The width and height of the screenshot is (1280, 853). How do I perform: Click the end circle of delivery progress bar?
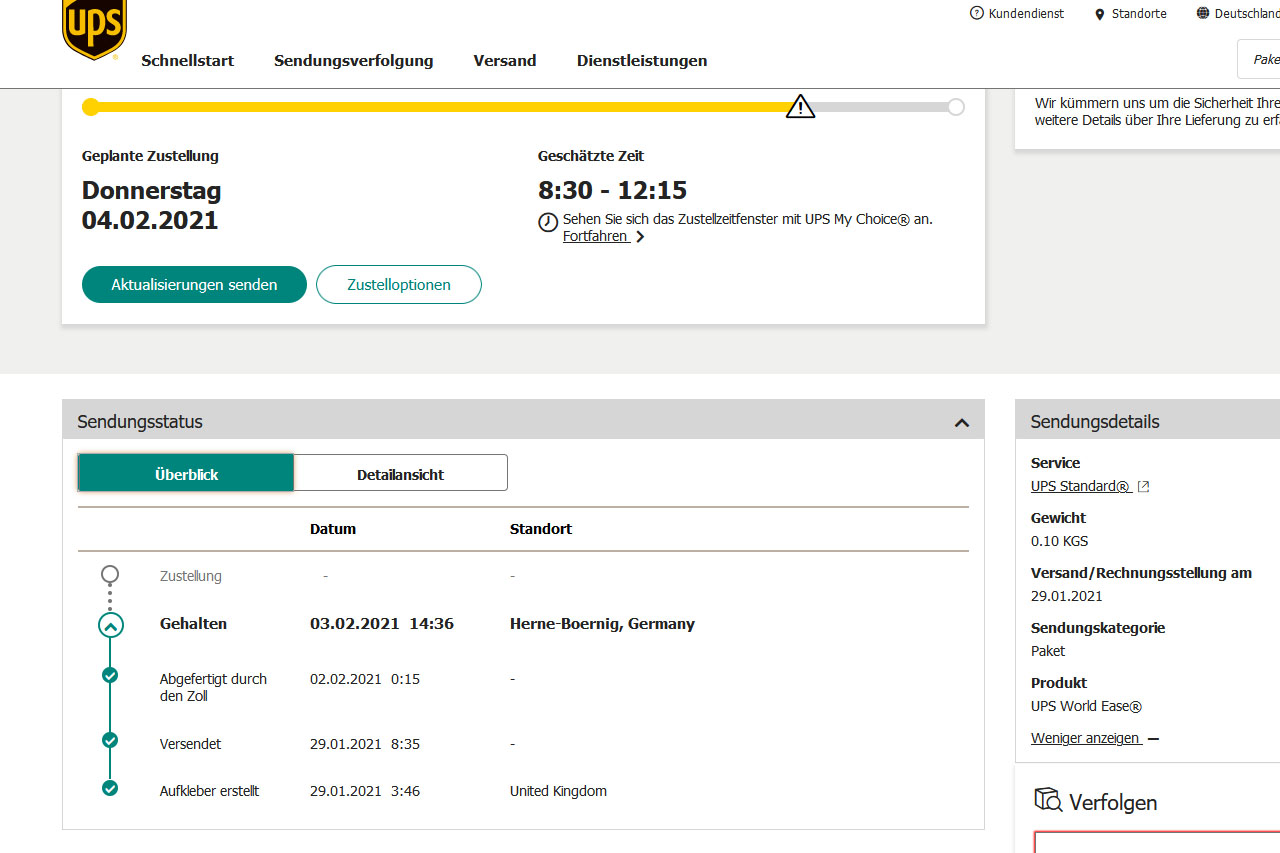(x=956, y=107)
